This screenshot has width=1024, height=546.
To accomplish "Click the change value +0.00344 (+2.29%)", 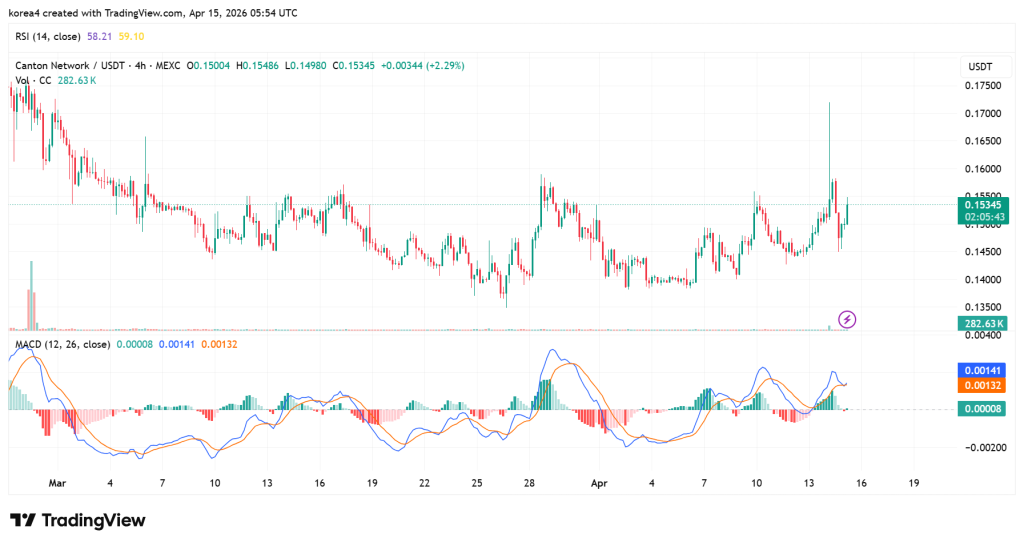I will coord(423,66).
